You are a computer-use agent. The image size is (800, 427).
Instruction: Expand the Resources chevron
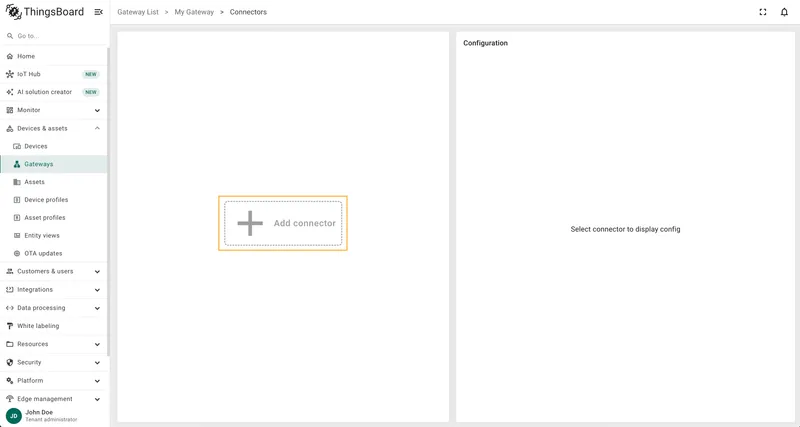97,344
